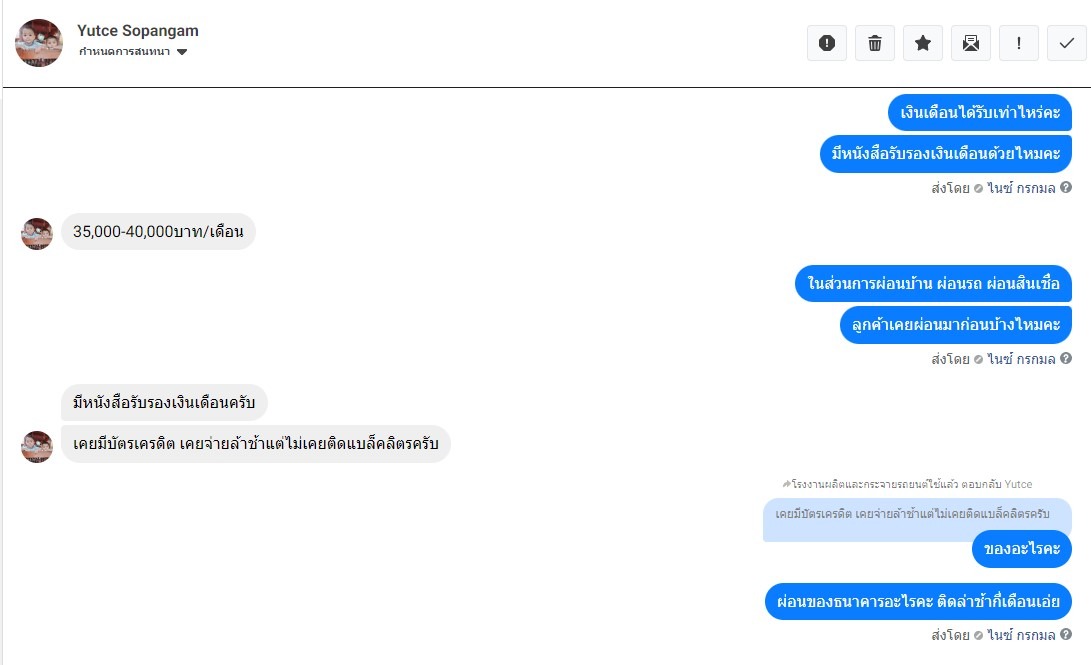Screen dimensions: 1091x665
Task: Click the quoted reply preview bubble
Action: 916,514
